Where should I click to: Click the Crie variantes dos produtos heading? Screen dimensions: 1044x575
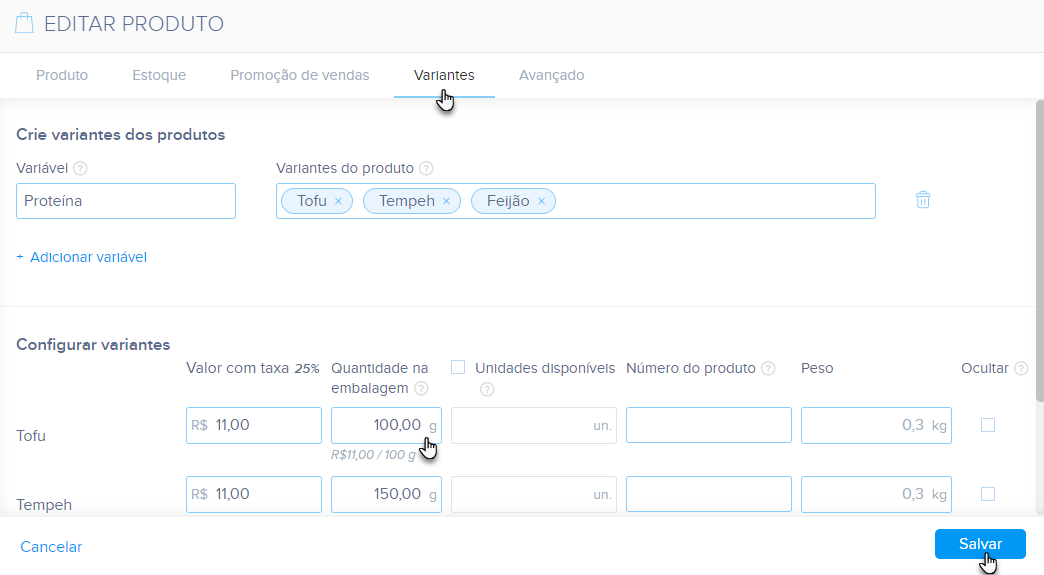(x=121, y=134)
